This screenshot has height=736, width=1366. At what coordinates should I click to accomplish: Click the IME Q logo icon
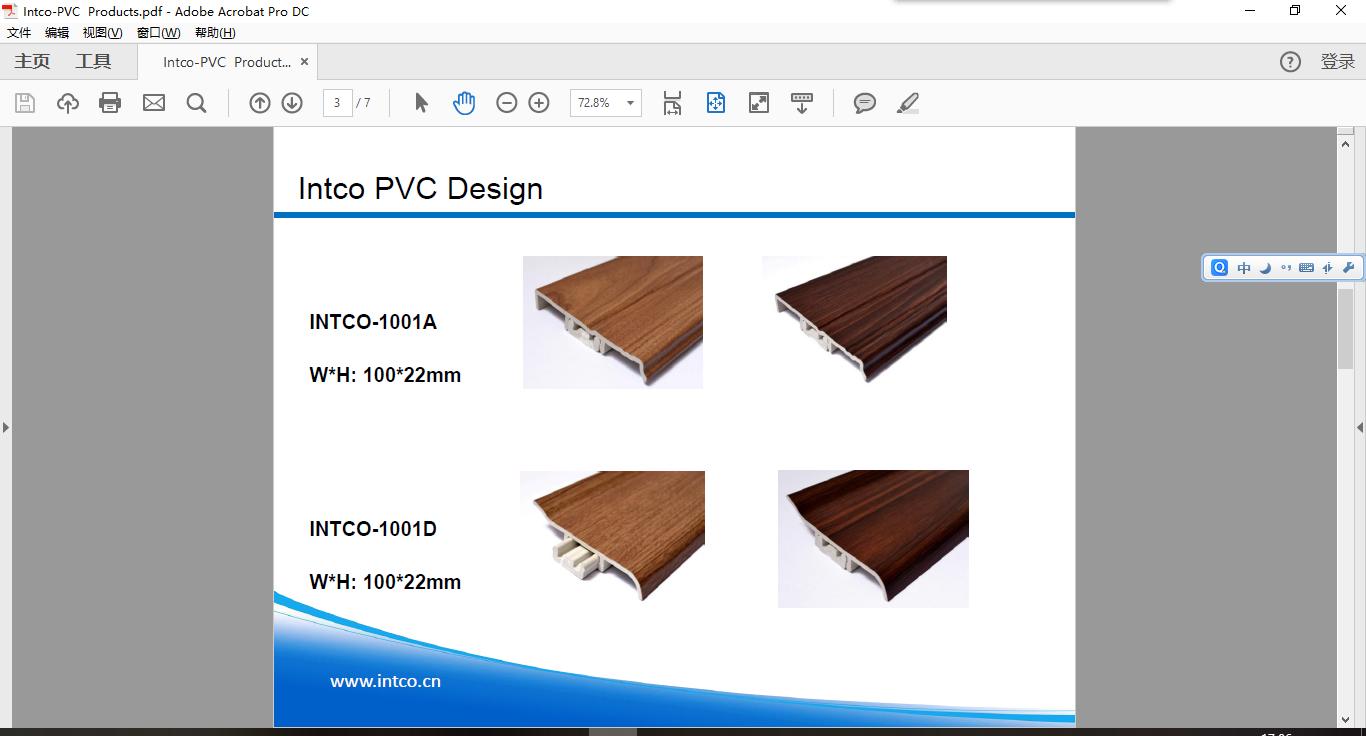[1219, 268]
